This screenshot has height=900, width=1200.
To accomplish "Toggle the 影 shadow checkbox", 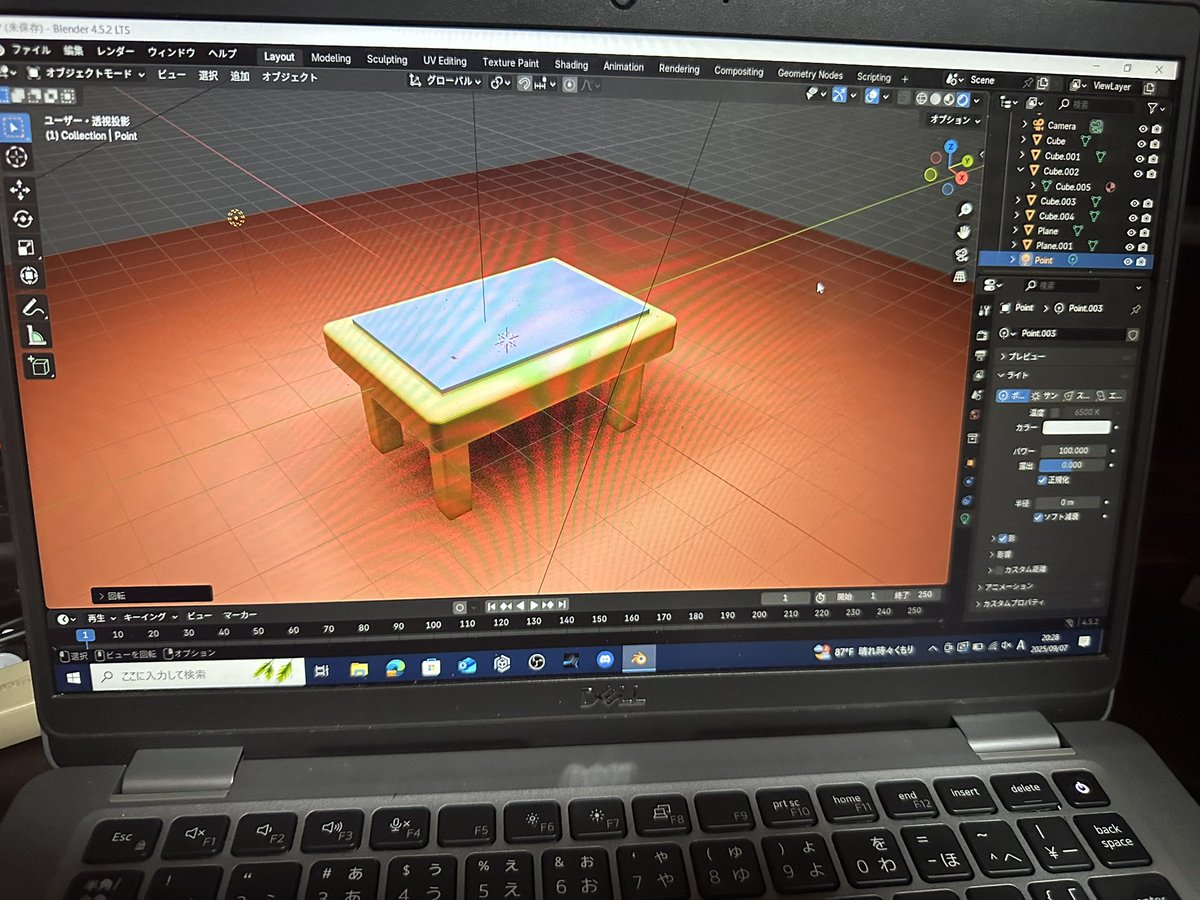I will pyautogui.click(x=1003, y=538).
